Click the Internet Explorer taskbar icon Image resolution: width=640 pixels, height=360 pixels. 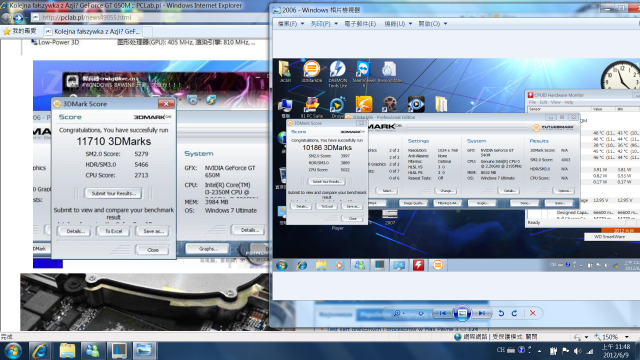click(40, 351)
